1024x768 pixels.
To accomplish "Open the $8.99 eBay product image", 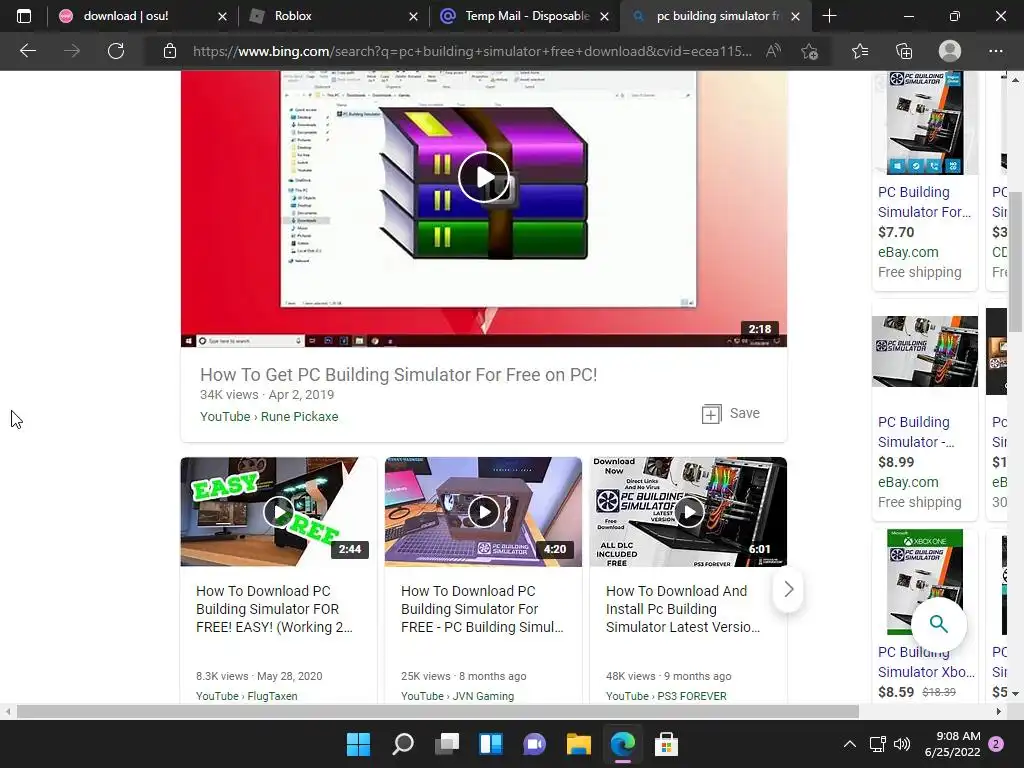I will (925, 351).
